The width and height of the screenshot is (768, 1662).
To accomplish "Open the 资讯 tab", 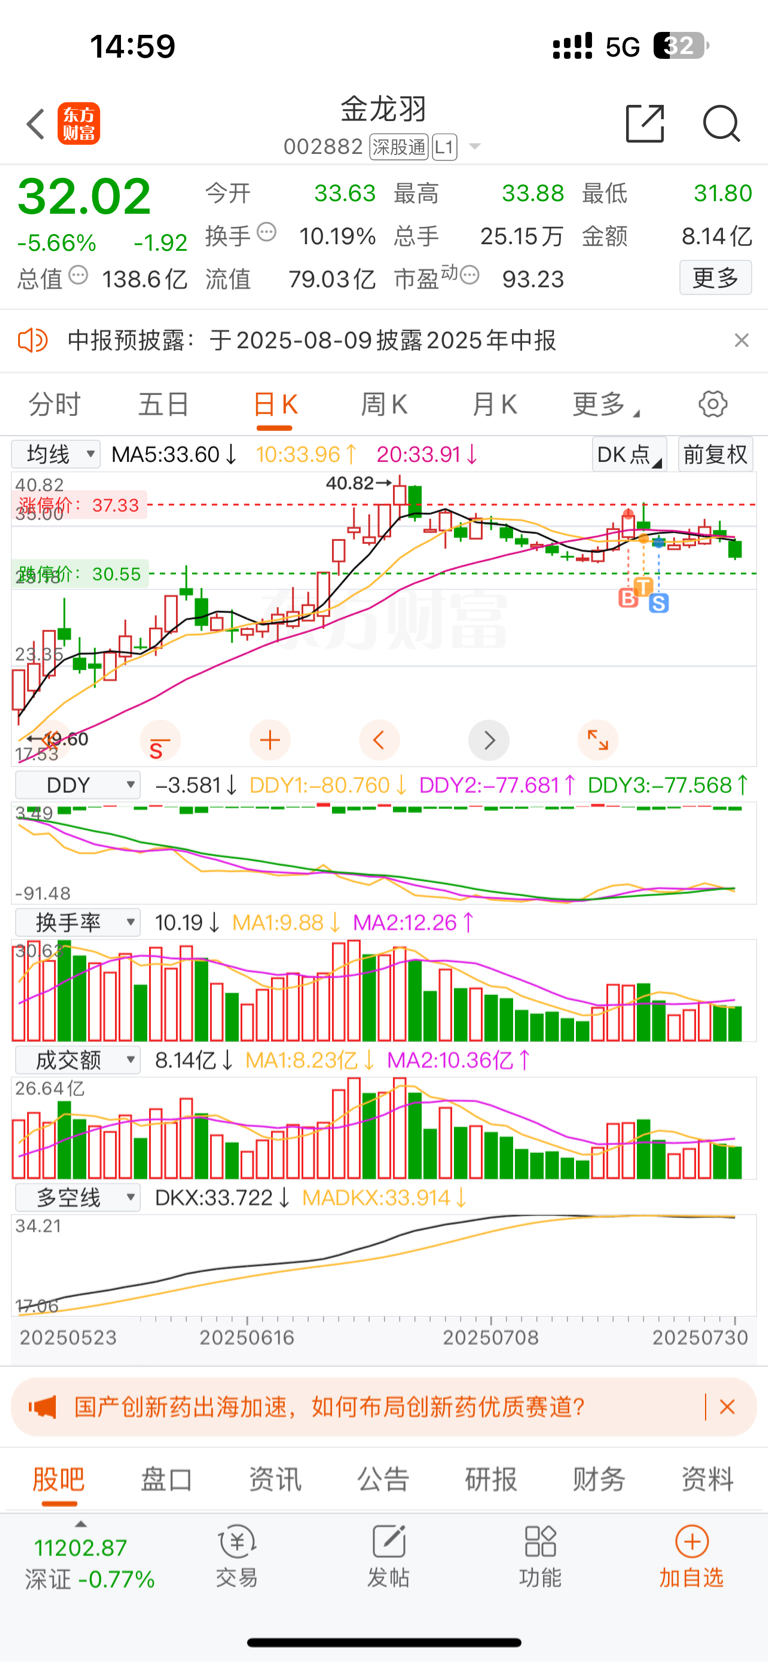I will click(275, 1479).
